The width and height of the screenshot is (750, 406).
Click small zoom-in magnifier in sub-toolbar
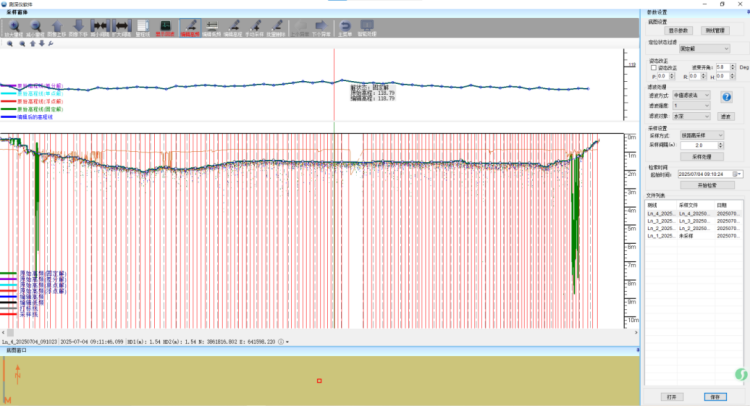click(x=10, y=44)
